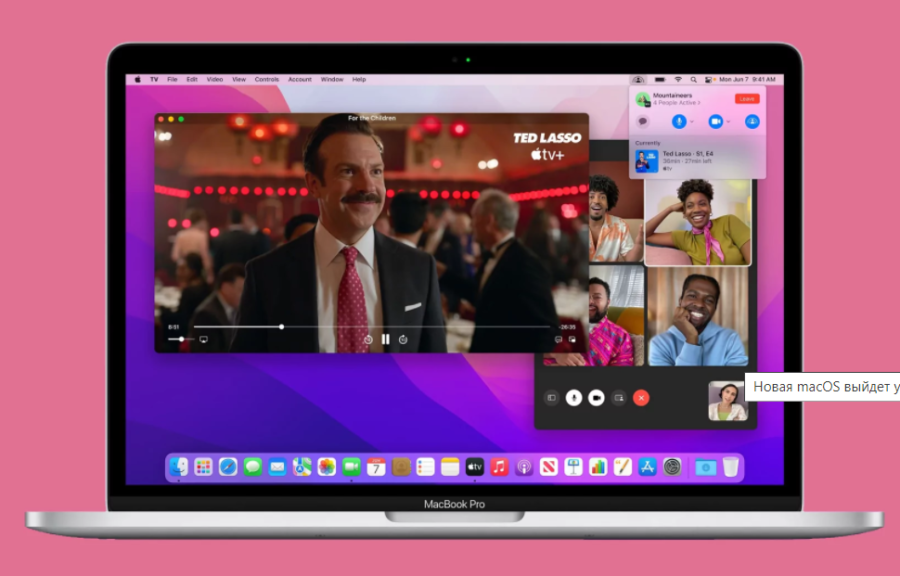
Task: End the FaceTime call with red button
Action: pyautogui.click(x=642, y=397)
